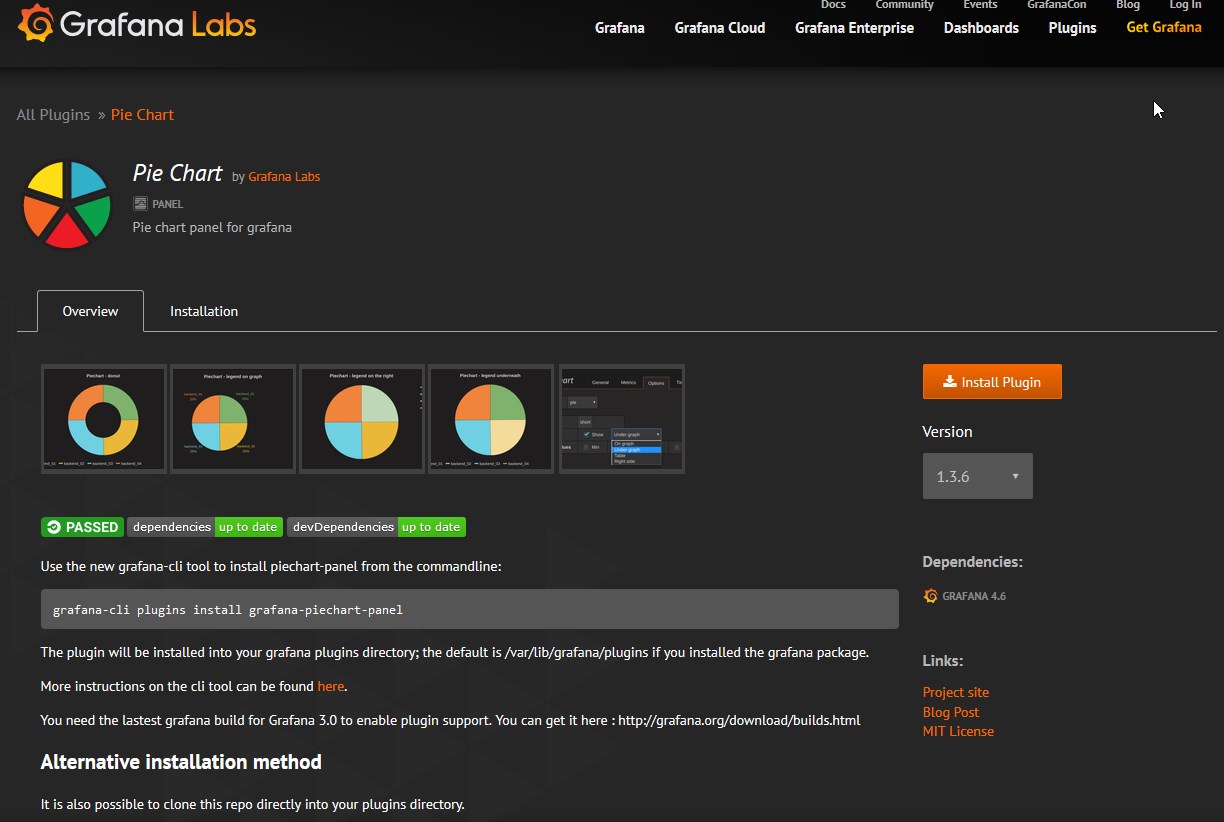Open the Dashboards menu item
This screenshot has height=822, width=1224.
pyautogui.click(x=981, y=28)
